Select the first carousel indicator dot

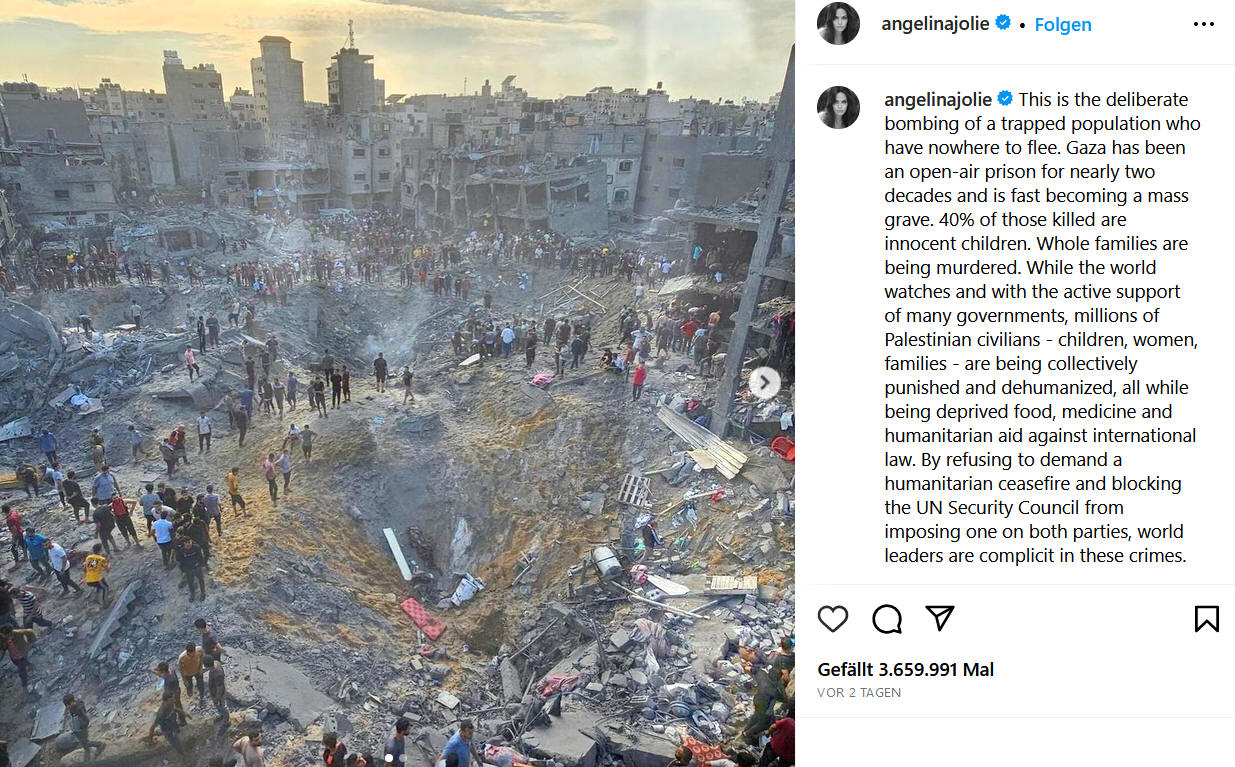389,758
